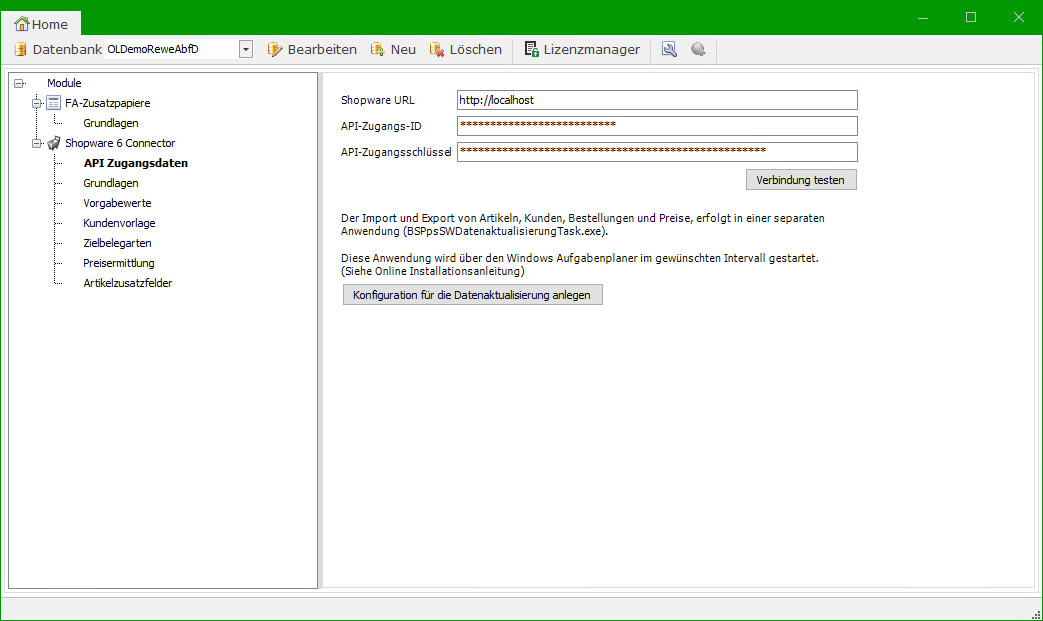Image resolution: width=1043 pixels, height=621 pixels.
Task: Click the Datenbank barrel icon
Action: pyautogui.click(x=20, y=49)
